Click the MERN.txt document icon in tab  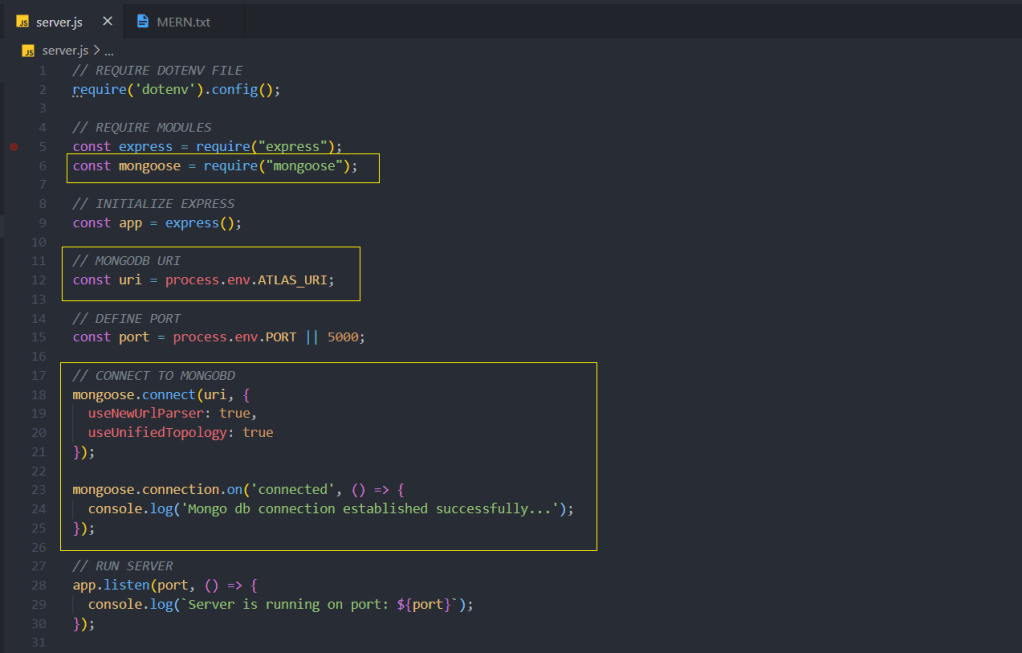click(143, 21)
